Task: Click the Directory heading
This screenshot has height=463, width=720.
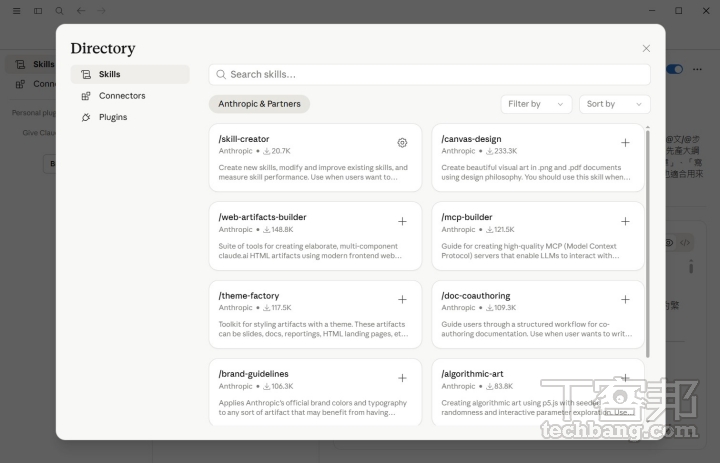Action: coord(103,48)
